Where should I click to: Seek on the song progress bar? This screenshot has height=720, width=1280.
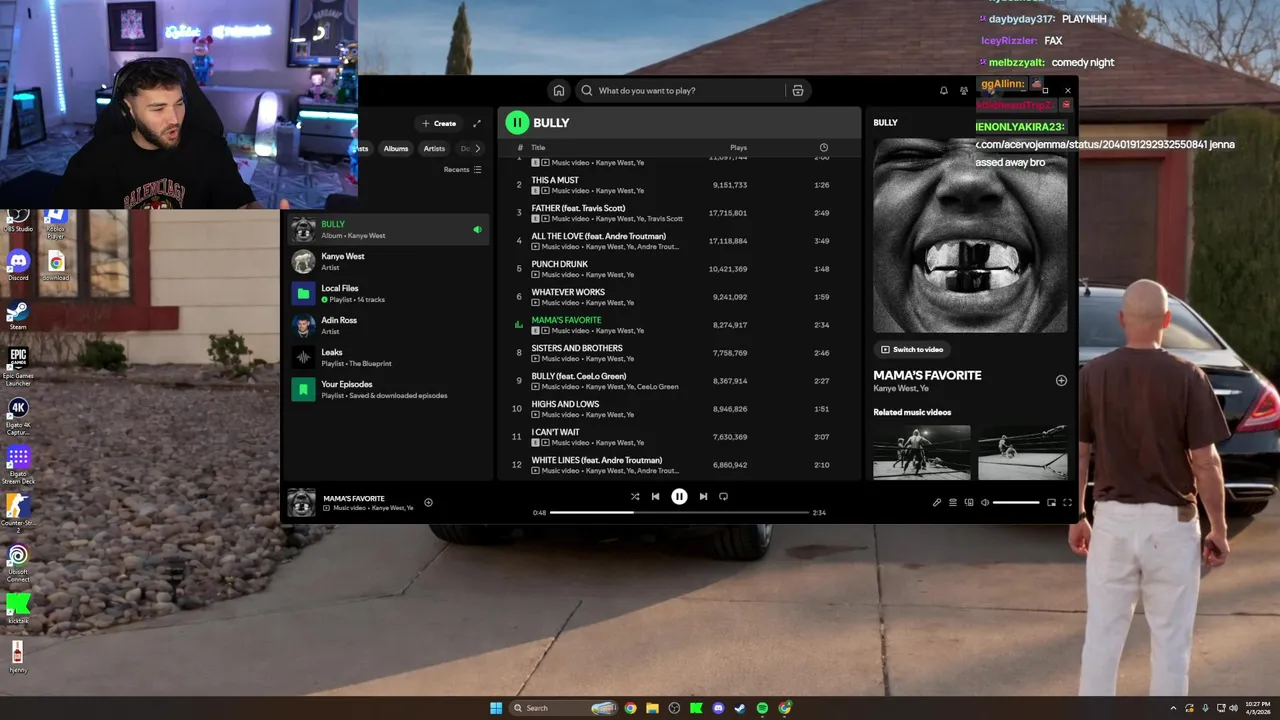(x=679, y=512)
